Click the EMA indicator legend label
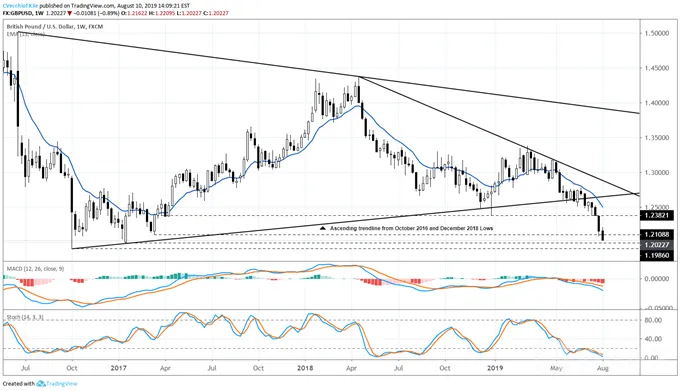680x391 pixels. (26, 34)
